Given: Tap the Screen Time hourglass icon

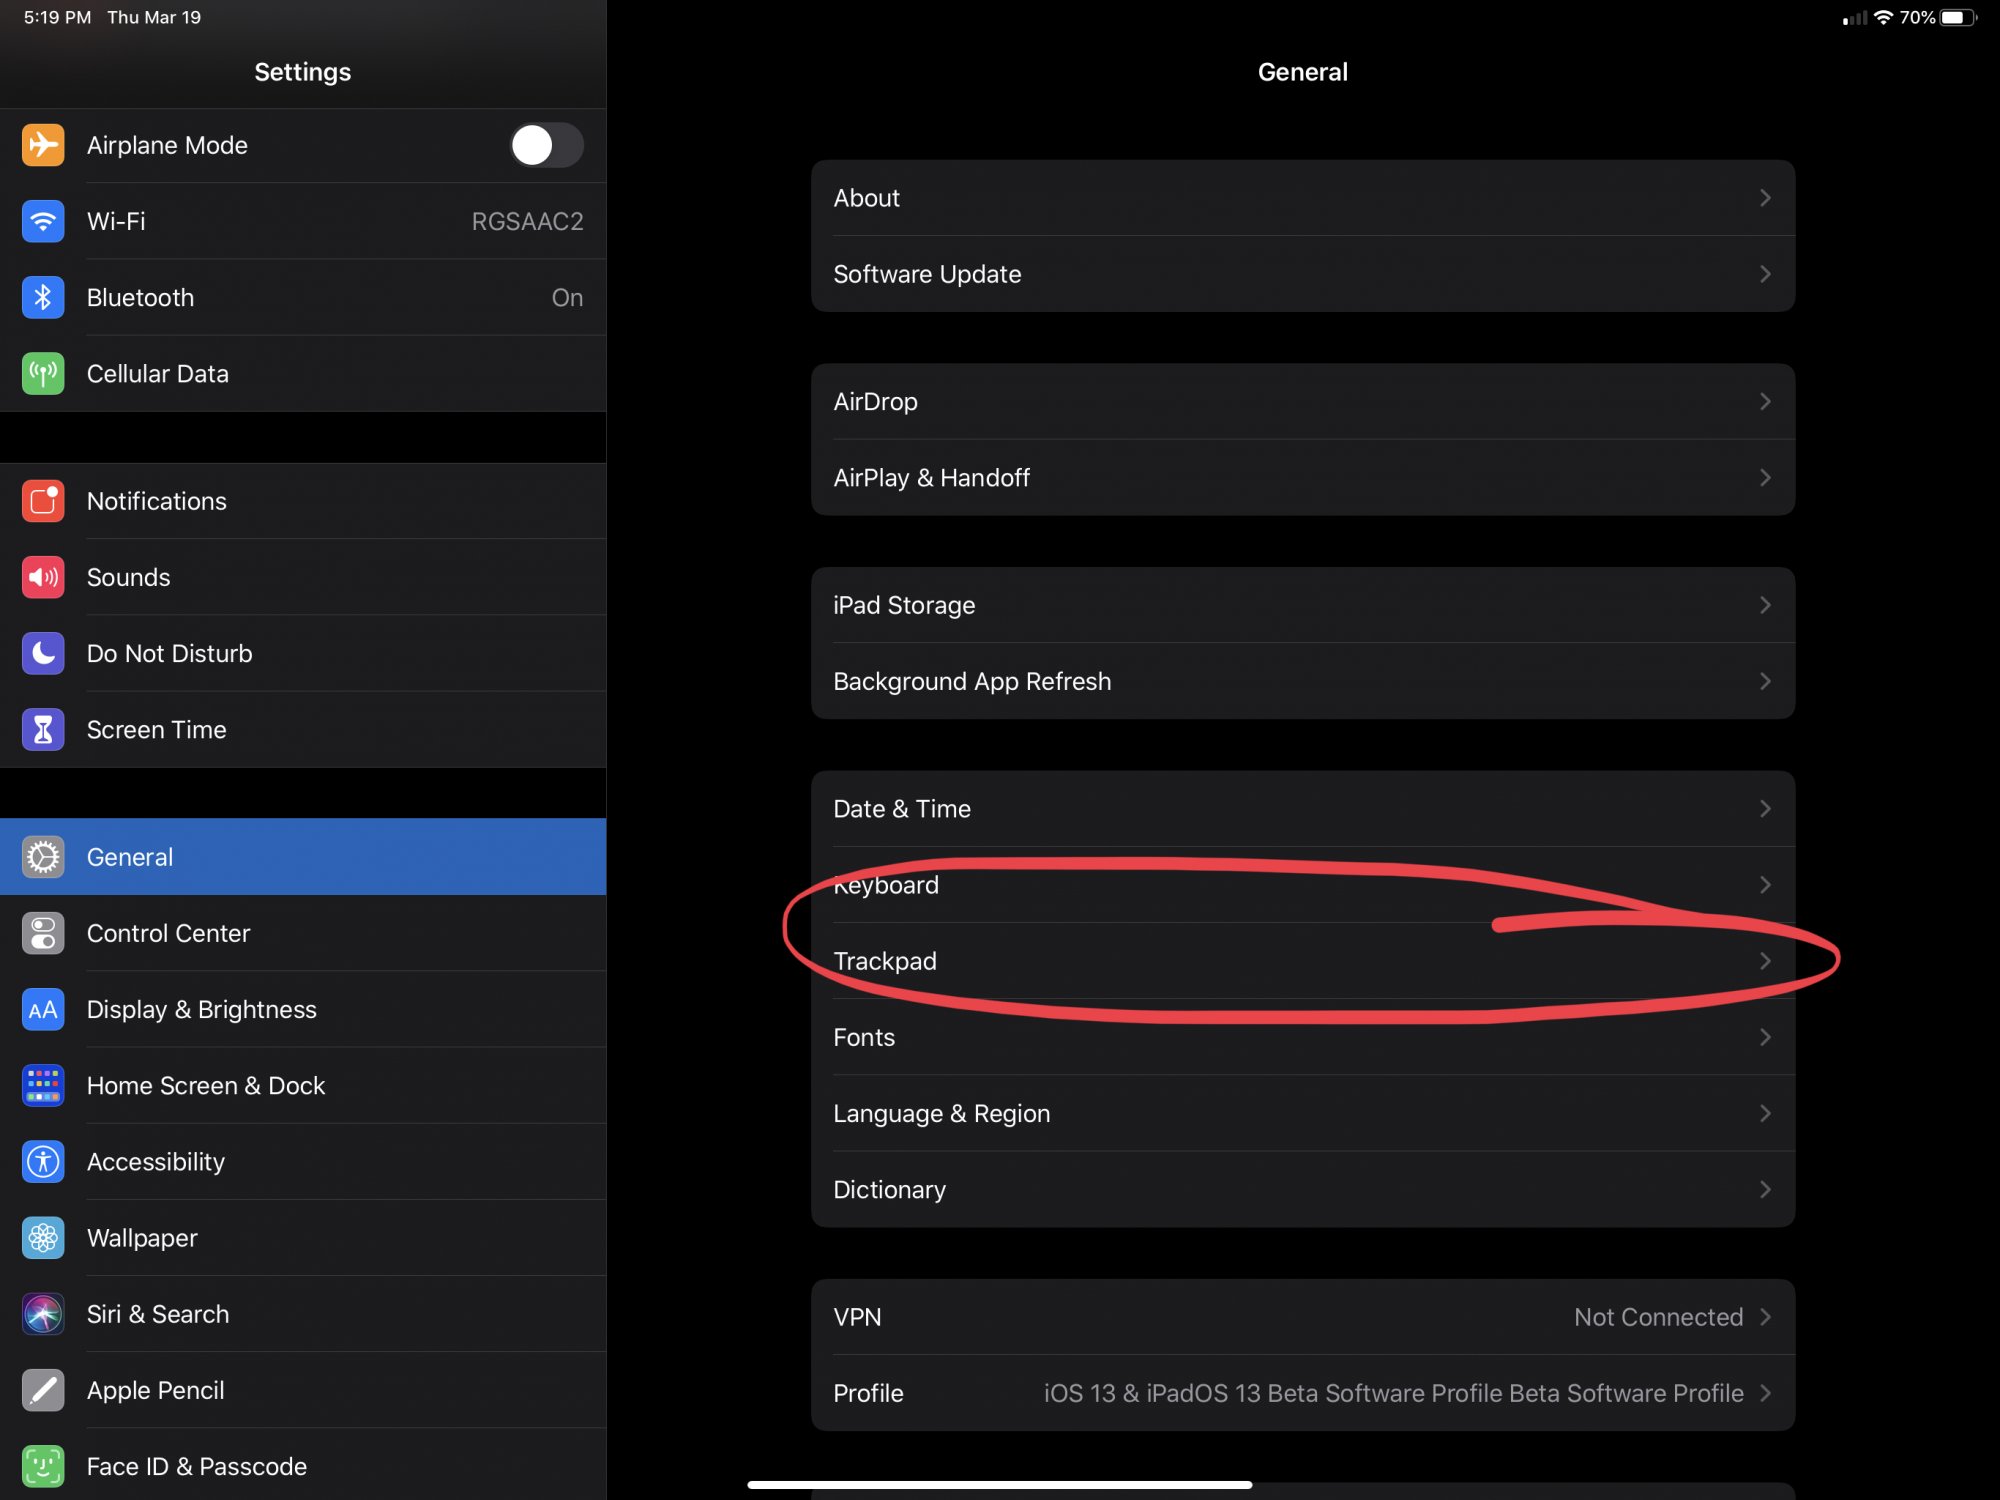Looking at the screenshot, I should pos(43,729).
